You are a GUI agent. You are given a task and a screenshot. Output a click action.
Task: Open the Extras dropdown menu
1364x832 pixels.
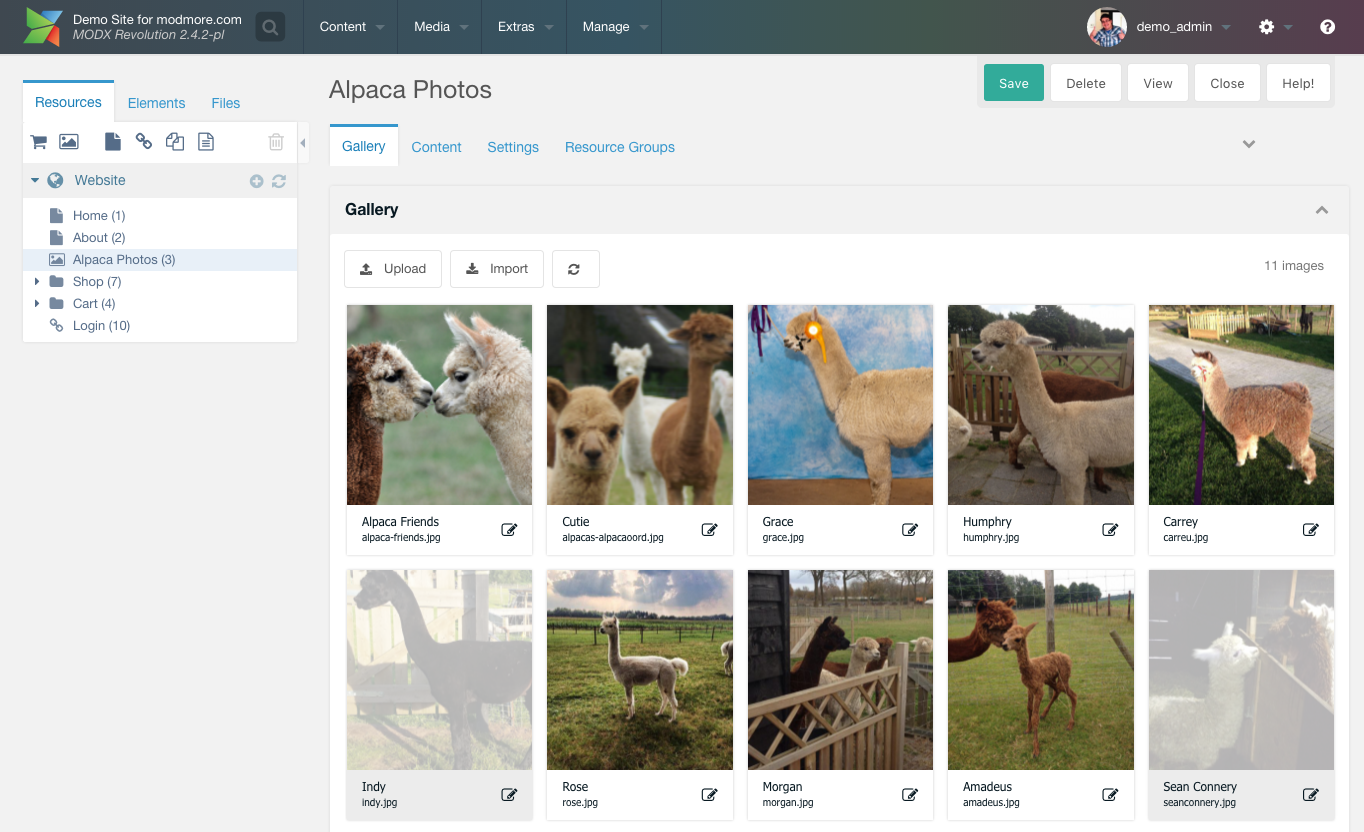point(524,27)
